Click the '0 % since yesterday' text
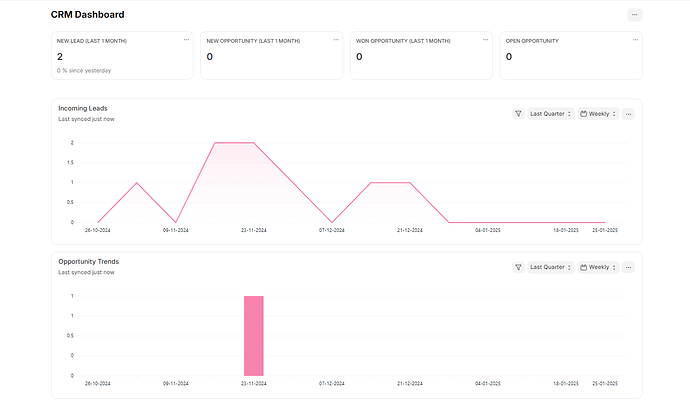Screen dimensions: 690x404 [84, 70]
